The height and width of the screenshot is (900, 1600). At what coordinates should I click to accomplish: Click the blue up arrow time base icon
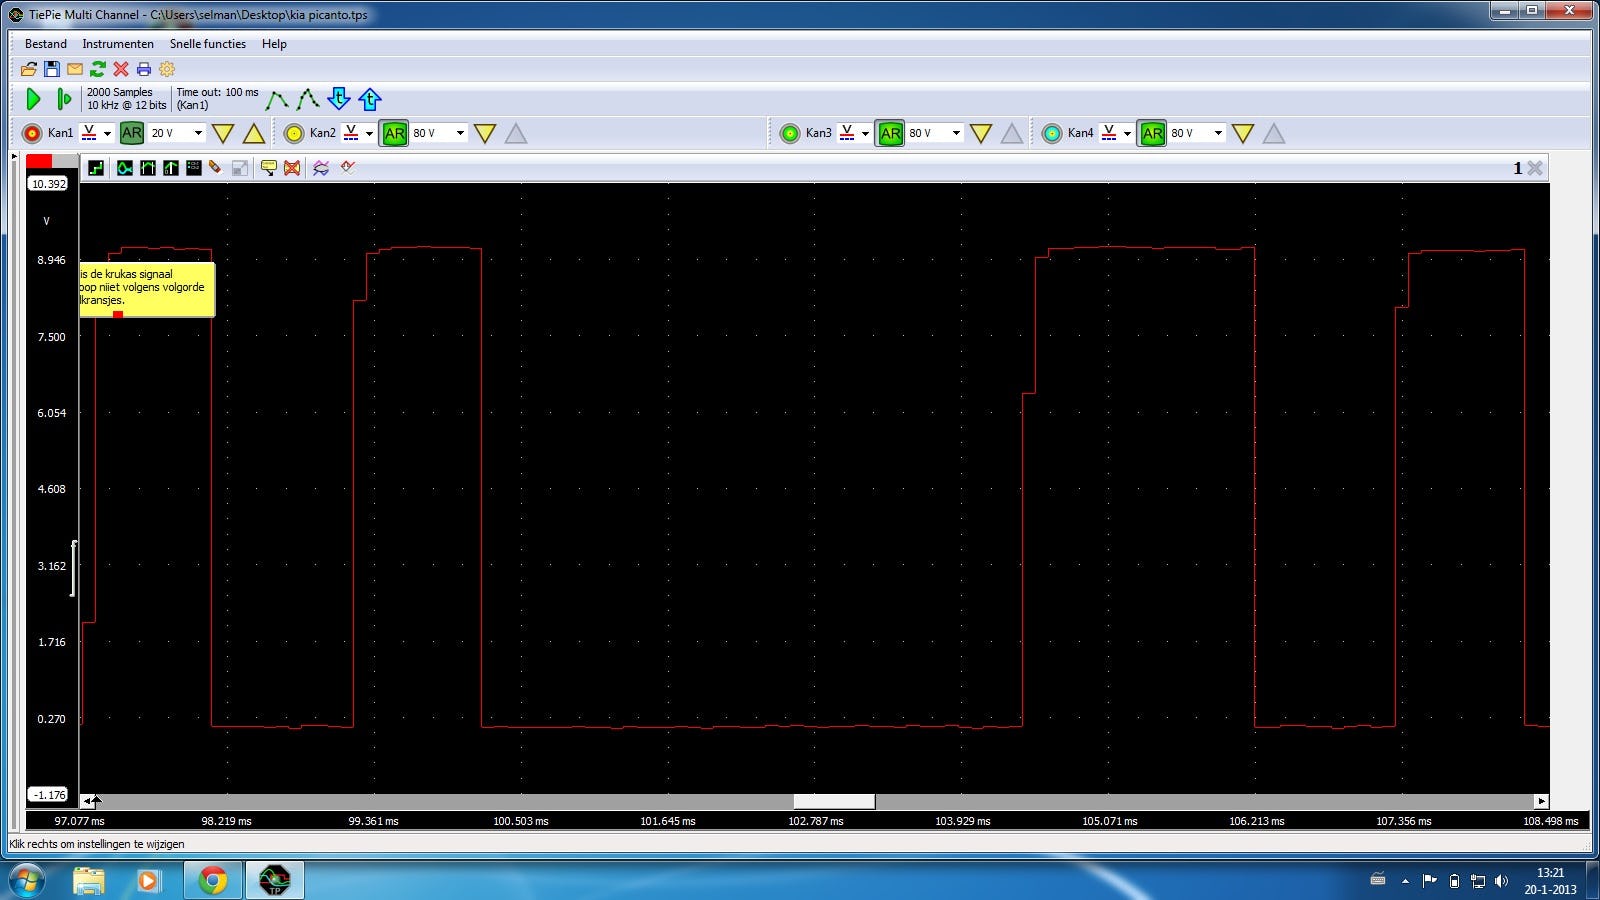coord(370,99)
